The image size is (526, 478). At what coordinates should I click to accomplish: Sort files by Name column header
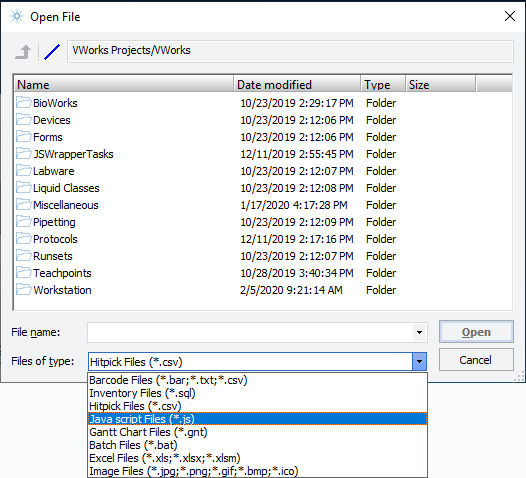pos(124,84)
